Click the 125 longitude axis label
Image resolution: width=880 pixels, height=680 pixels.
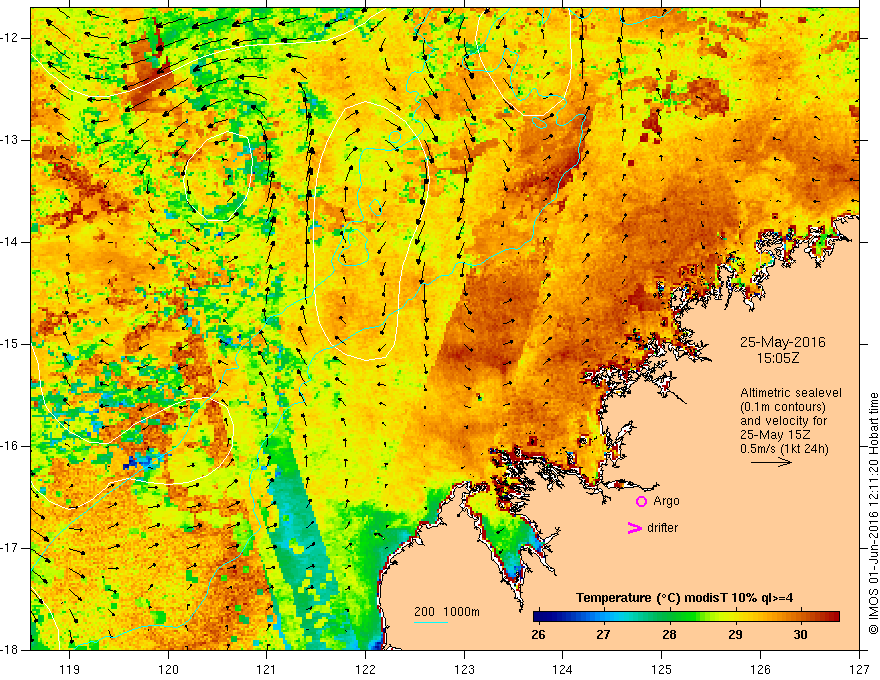pos(662,669)
